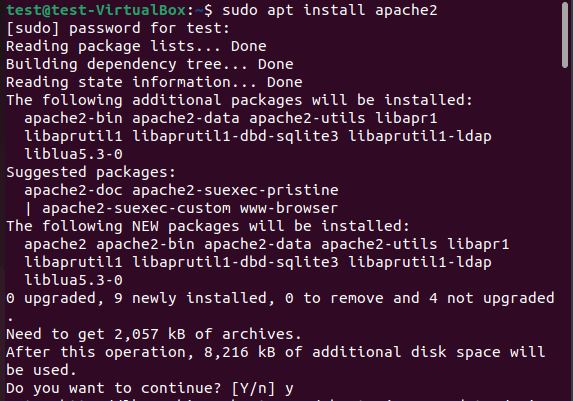573x401 pixels.
Task: Click the 'Reading state information... Done' line
Action: [x=154, y=82]
